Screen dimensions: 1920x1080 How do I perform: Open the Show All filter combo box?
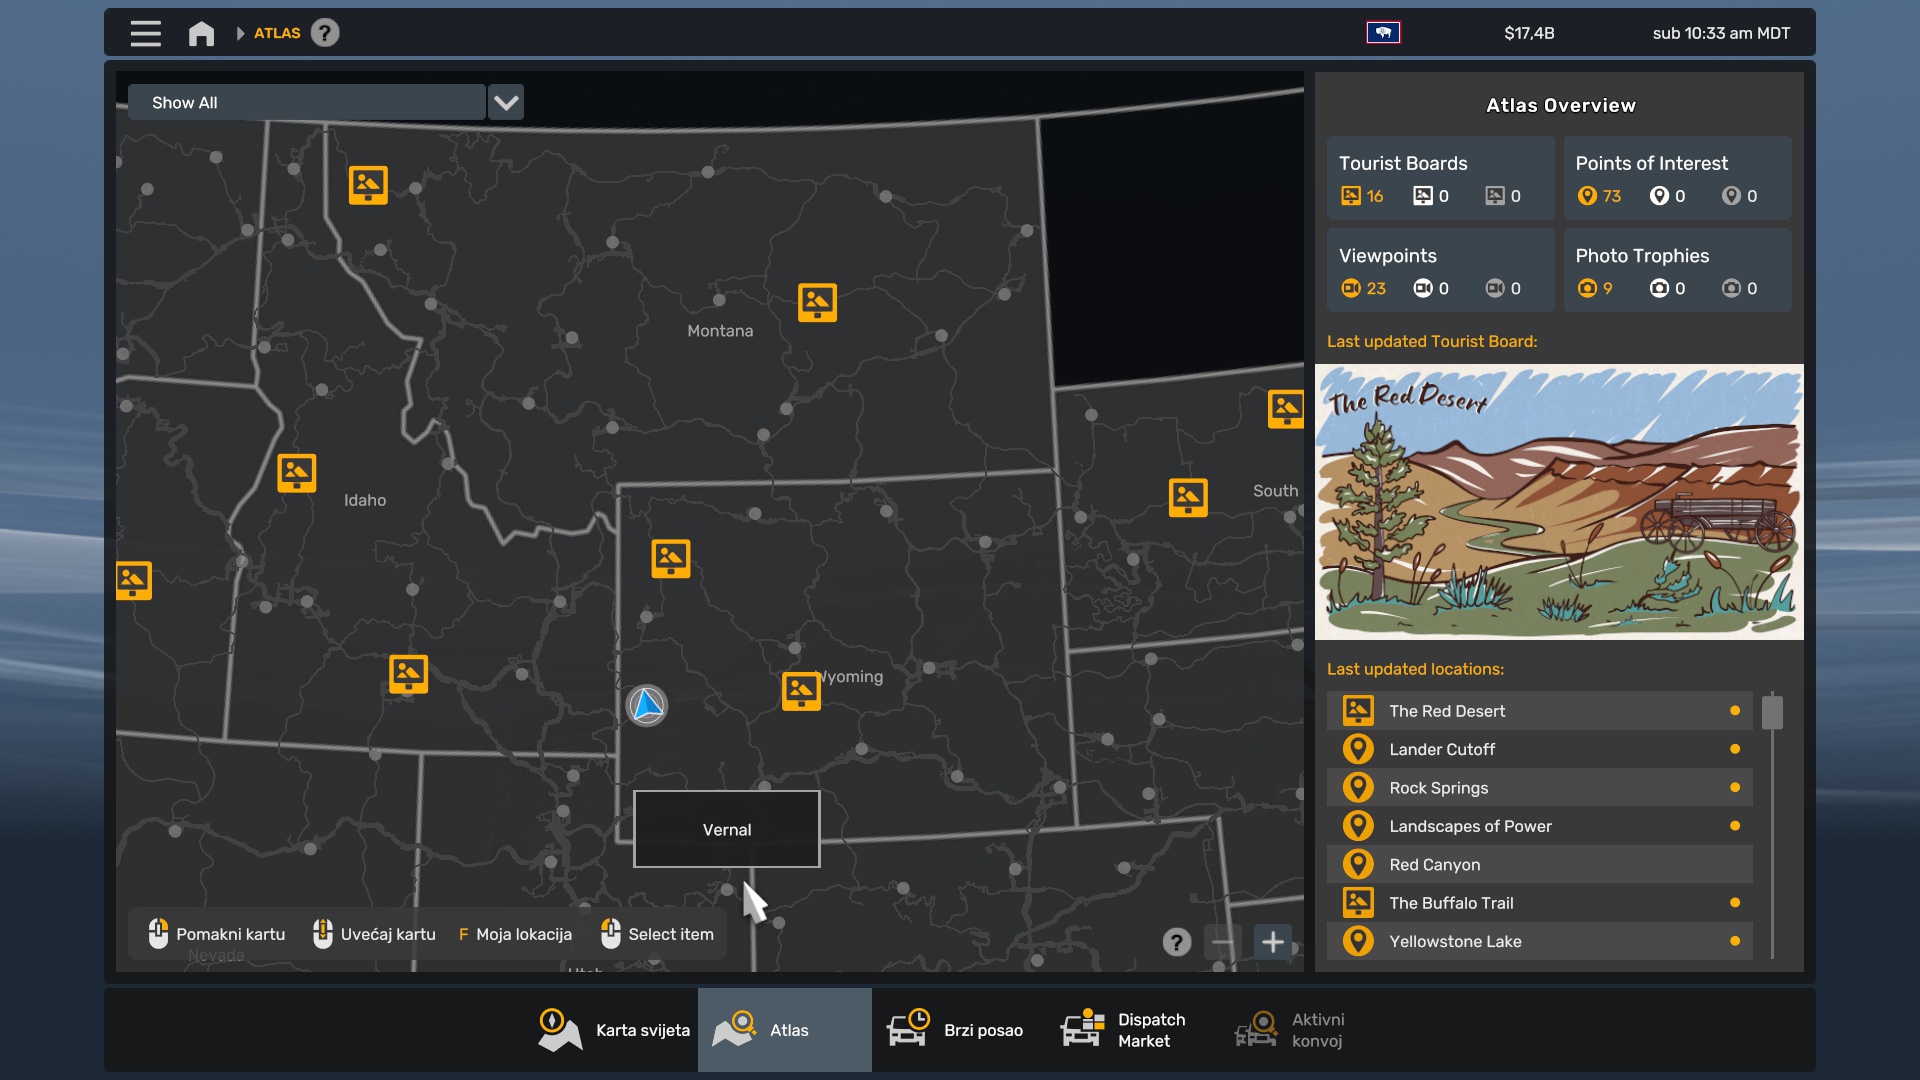click(307, 102)
